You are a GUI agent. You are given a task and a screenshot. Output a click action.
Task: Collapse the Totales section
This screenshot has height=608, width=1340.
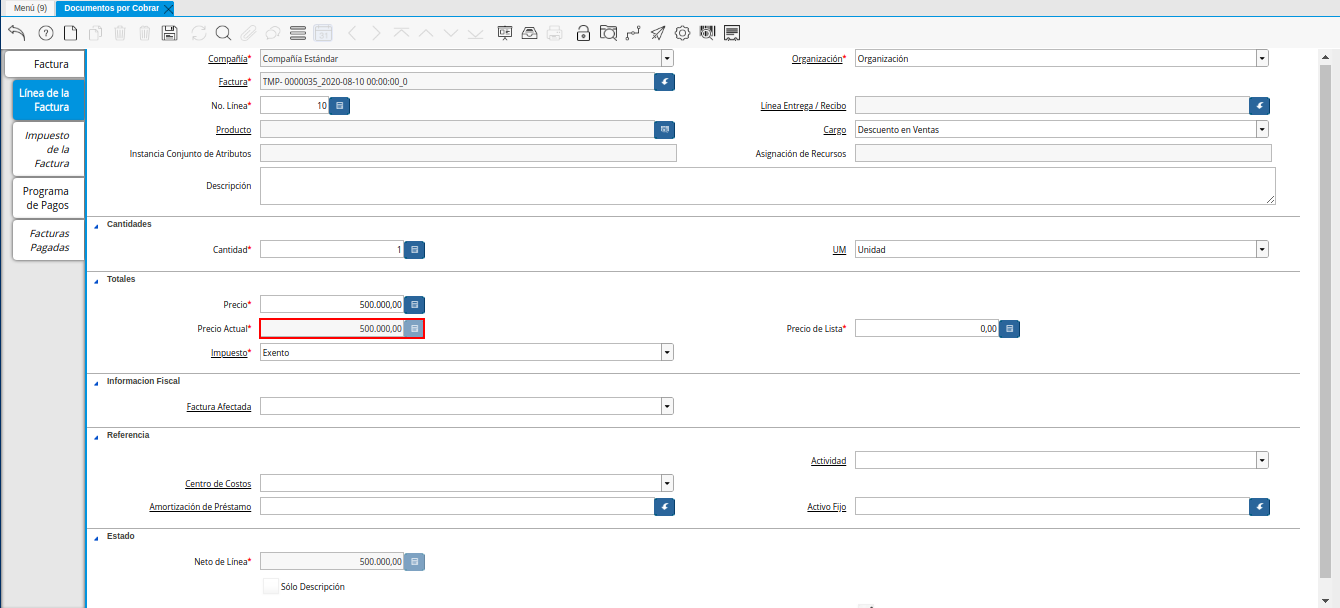click(97, 280)
